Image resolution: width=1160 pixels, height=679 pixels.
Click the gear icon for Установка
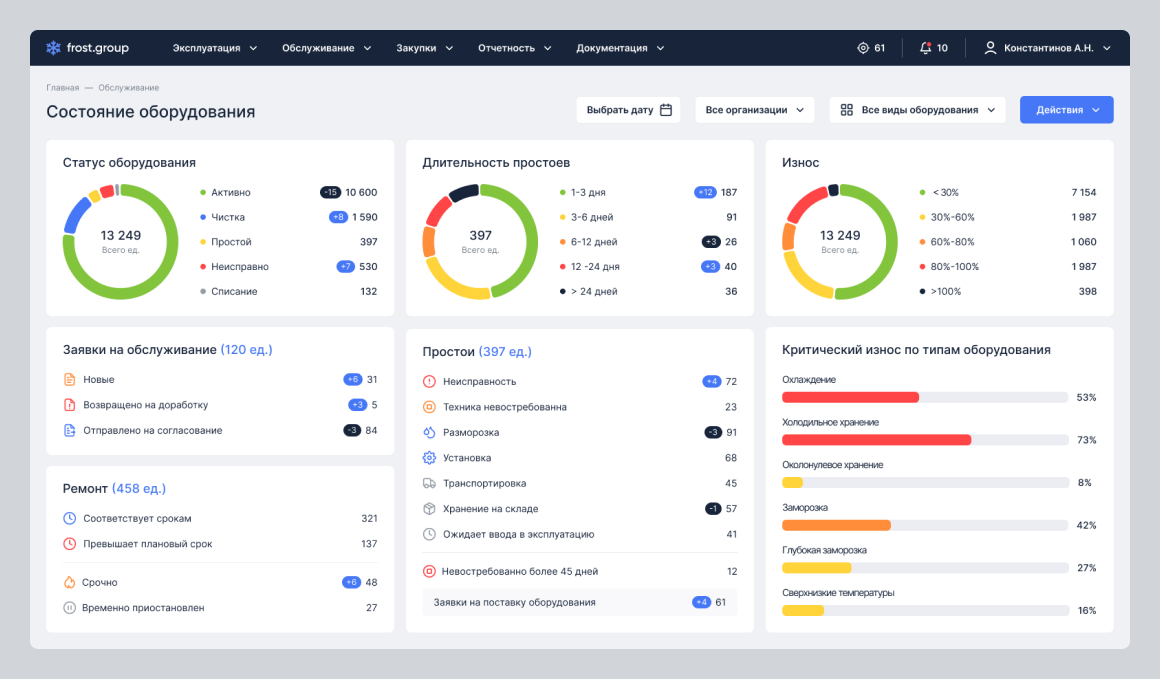pos(429,458)
